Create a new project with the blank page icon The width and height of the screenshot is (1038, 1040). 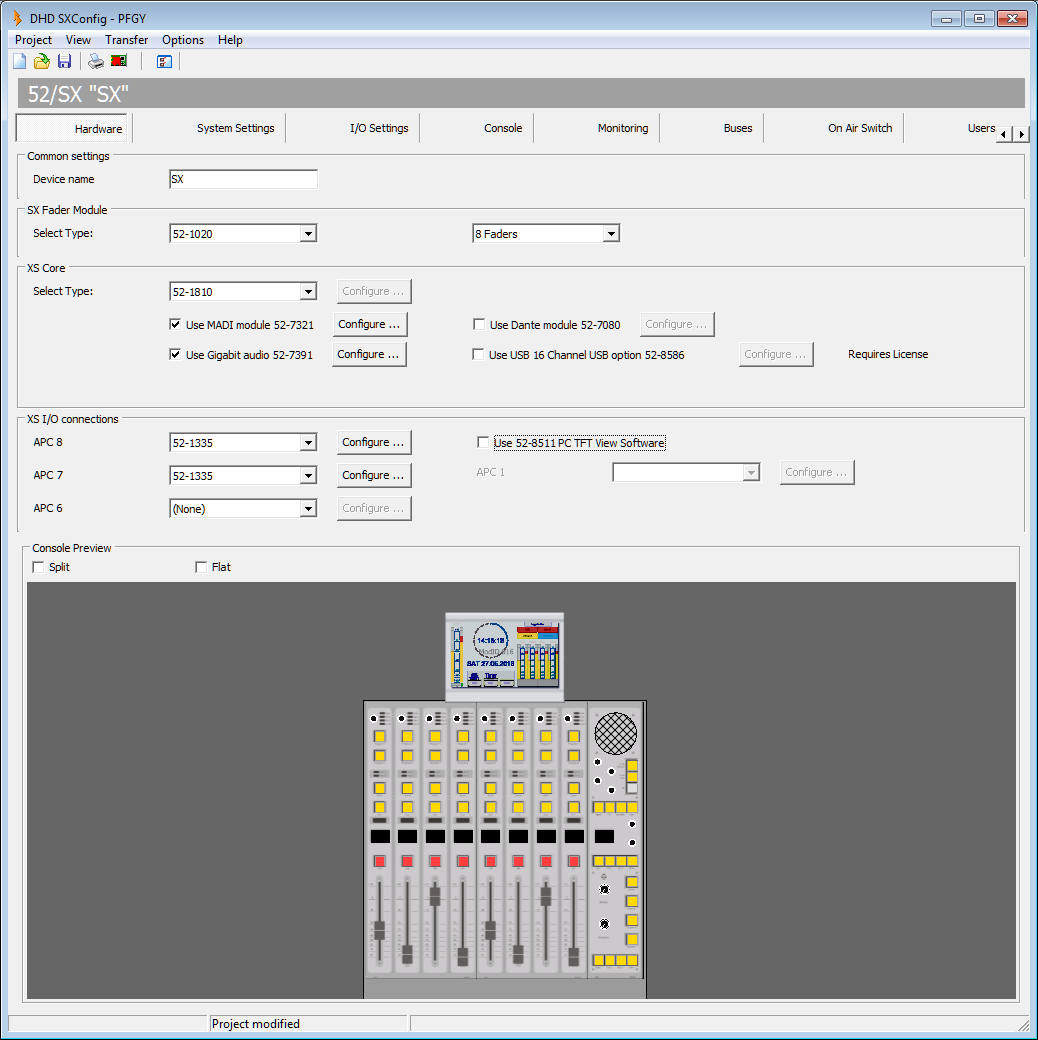point(20,62)
